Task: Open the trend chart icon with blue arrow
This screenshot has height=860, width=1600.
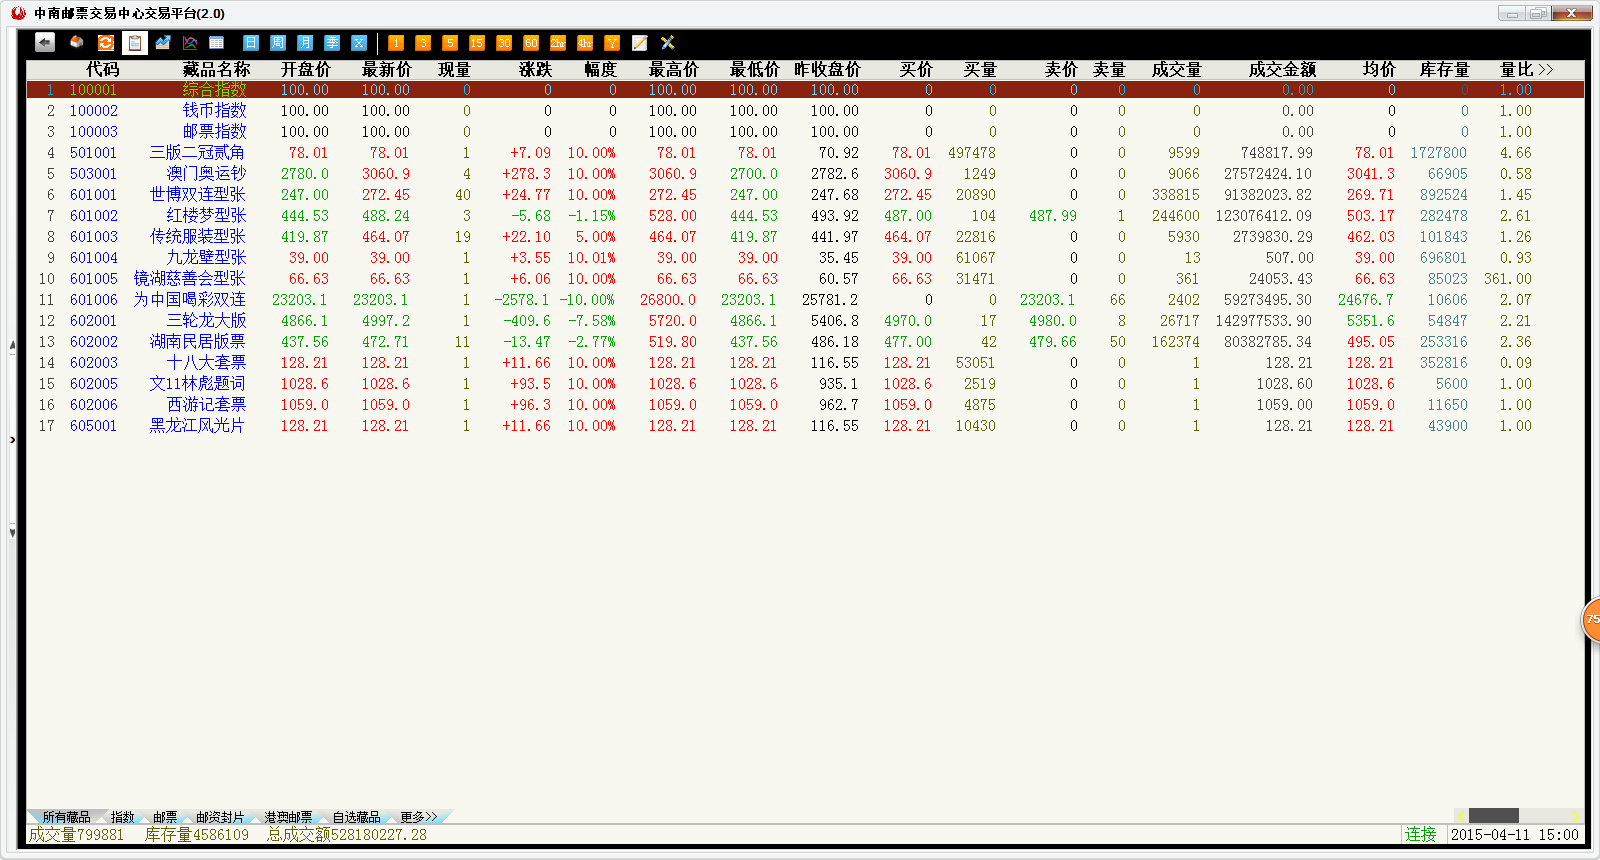Action: (162, 42)
